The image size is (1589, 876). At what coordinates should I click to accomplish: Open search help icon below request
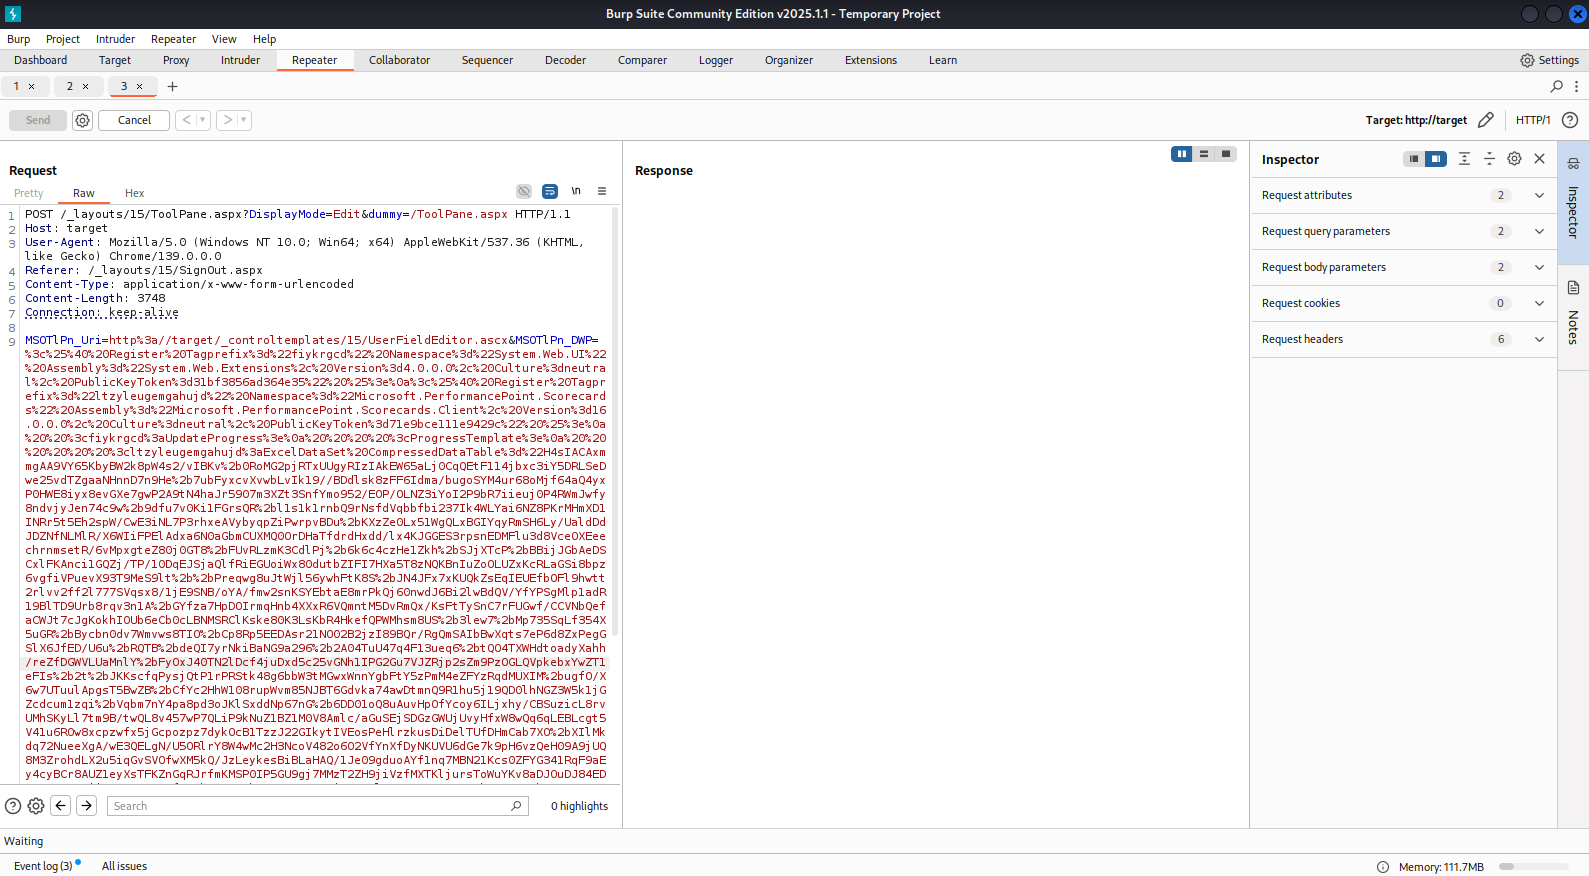(x=13, y=806)
